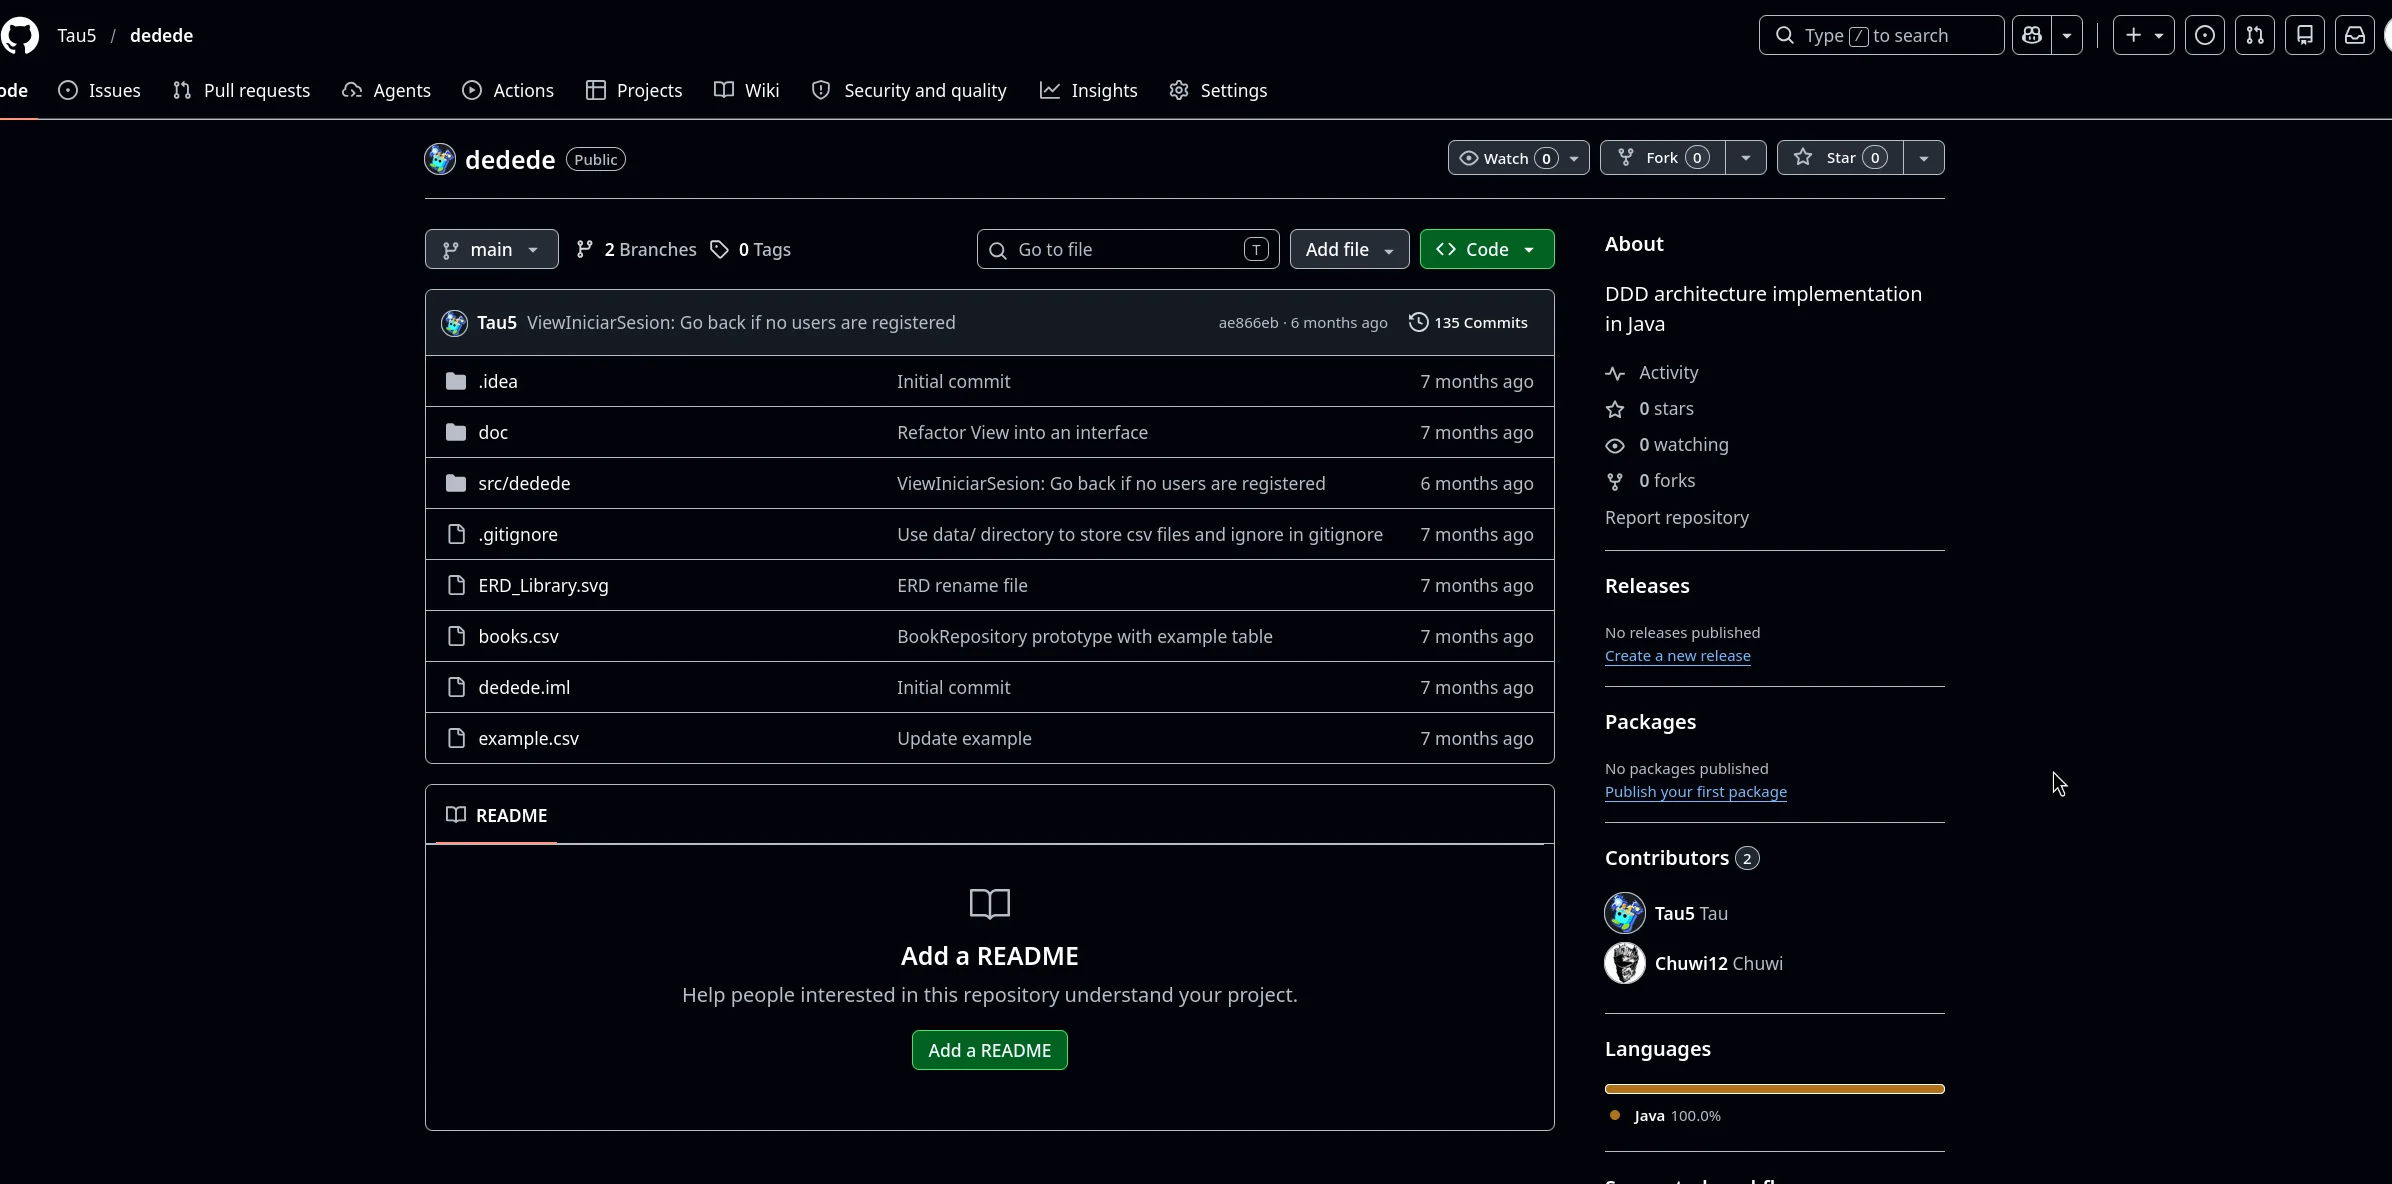
Task: Open repository Settings tab
Action: (1218, 90)
